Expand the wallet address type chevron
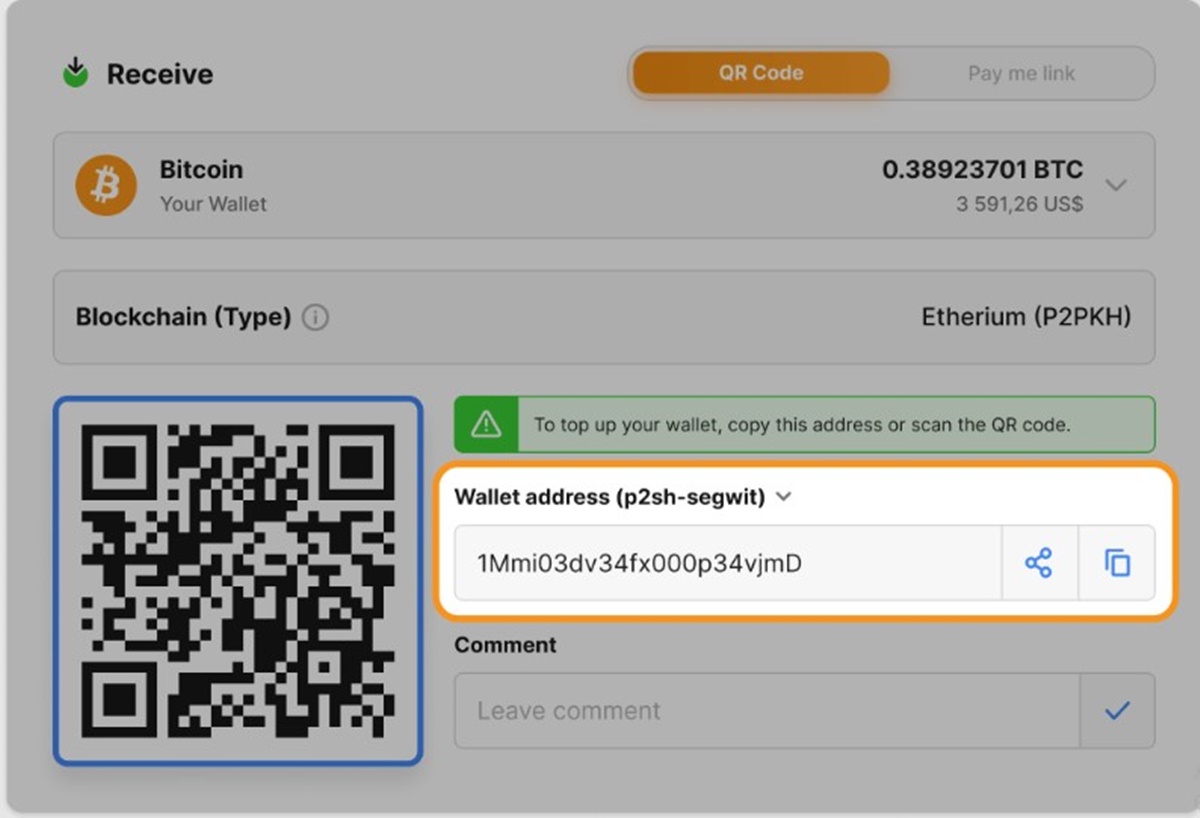This screenshot has height=818, width=1200. [784, 496]
